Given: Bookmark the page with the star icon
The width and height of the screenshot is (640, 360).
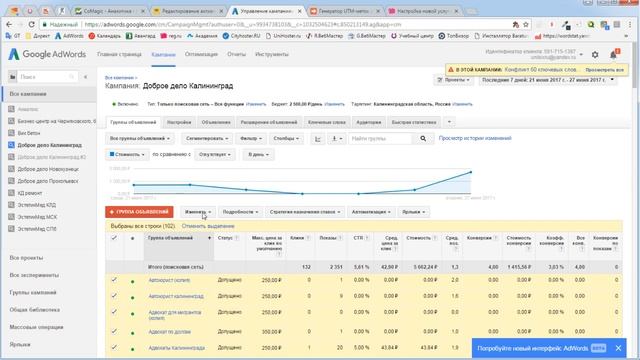Looking at the screenshot, I should coord(526,24).
